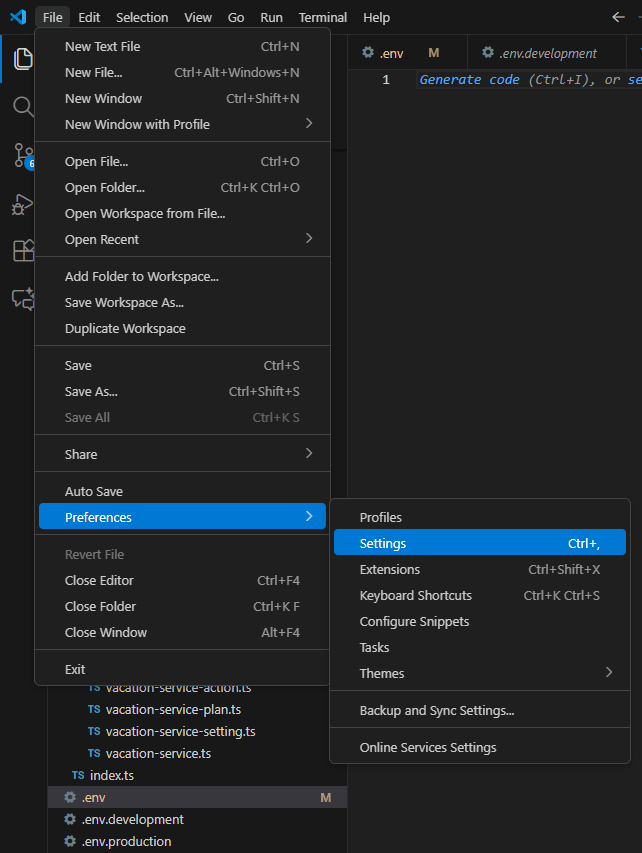The width and height of the screenshot is (642, 853).
Task: Open the Extensions view icon
Action: pos(22,251)
